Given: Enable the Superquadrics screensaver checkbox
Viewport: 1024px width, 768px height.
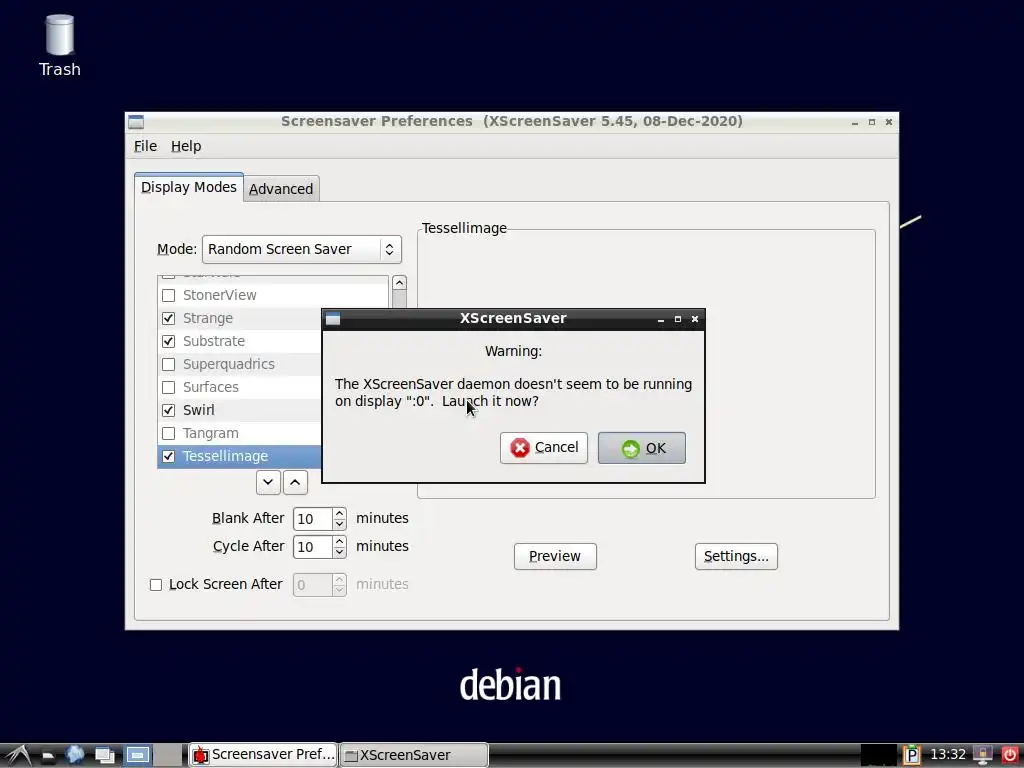Looking at the screenshot, I should click(x=168, y=364).
